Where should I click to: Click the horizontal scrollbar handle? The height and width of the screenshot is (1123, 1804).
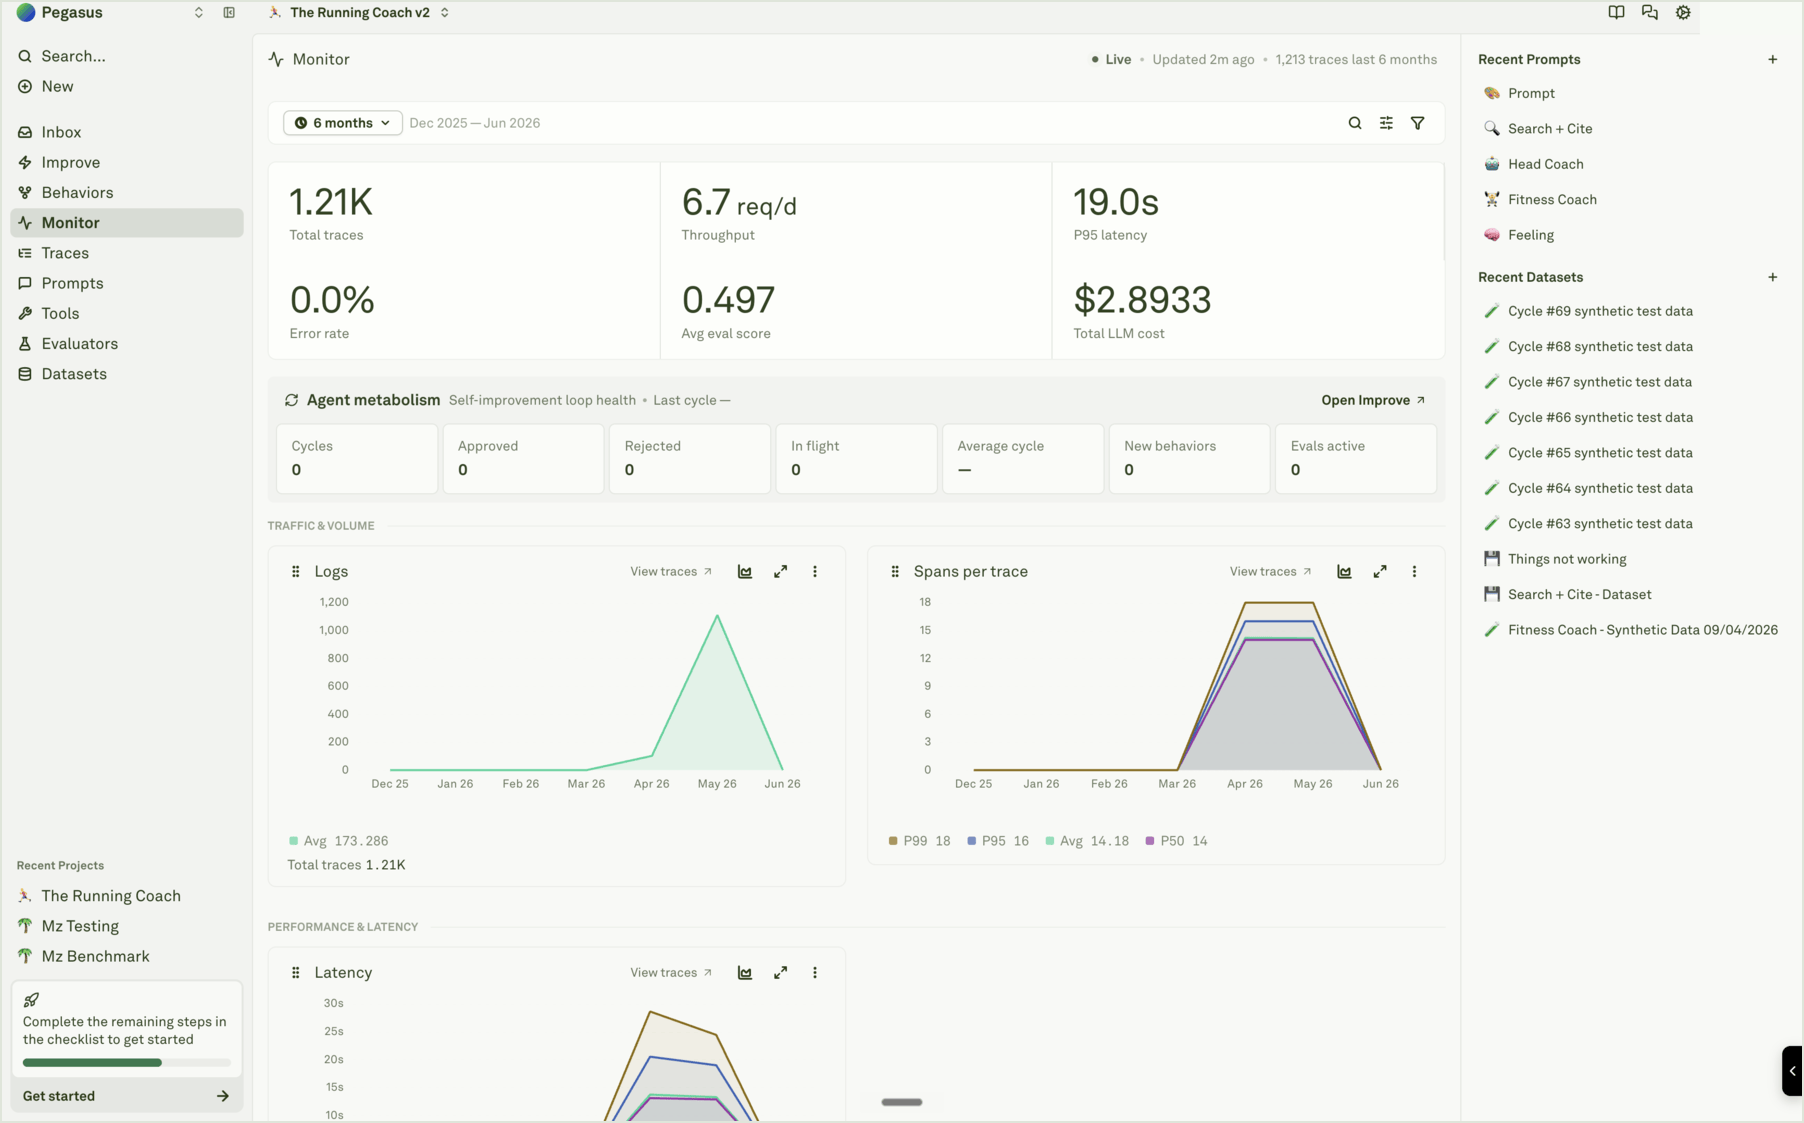tap(902, 1102)
